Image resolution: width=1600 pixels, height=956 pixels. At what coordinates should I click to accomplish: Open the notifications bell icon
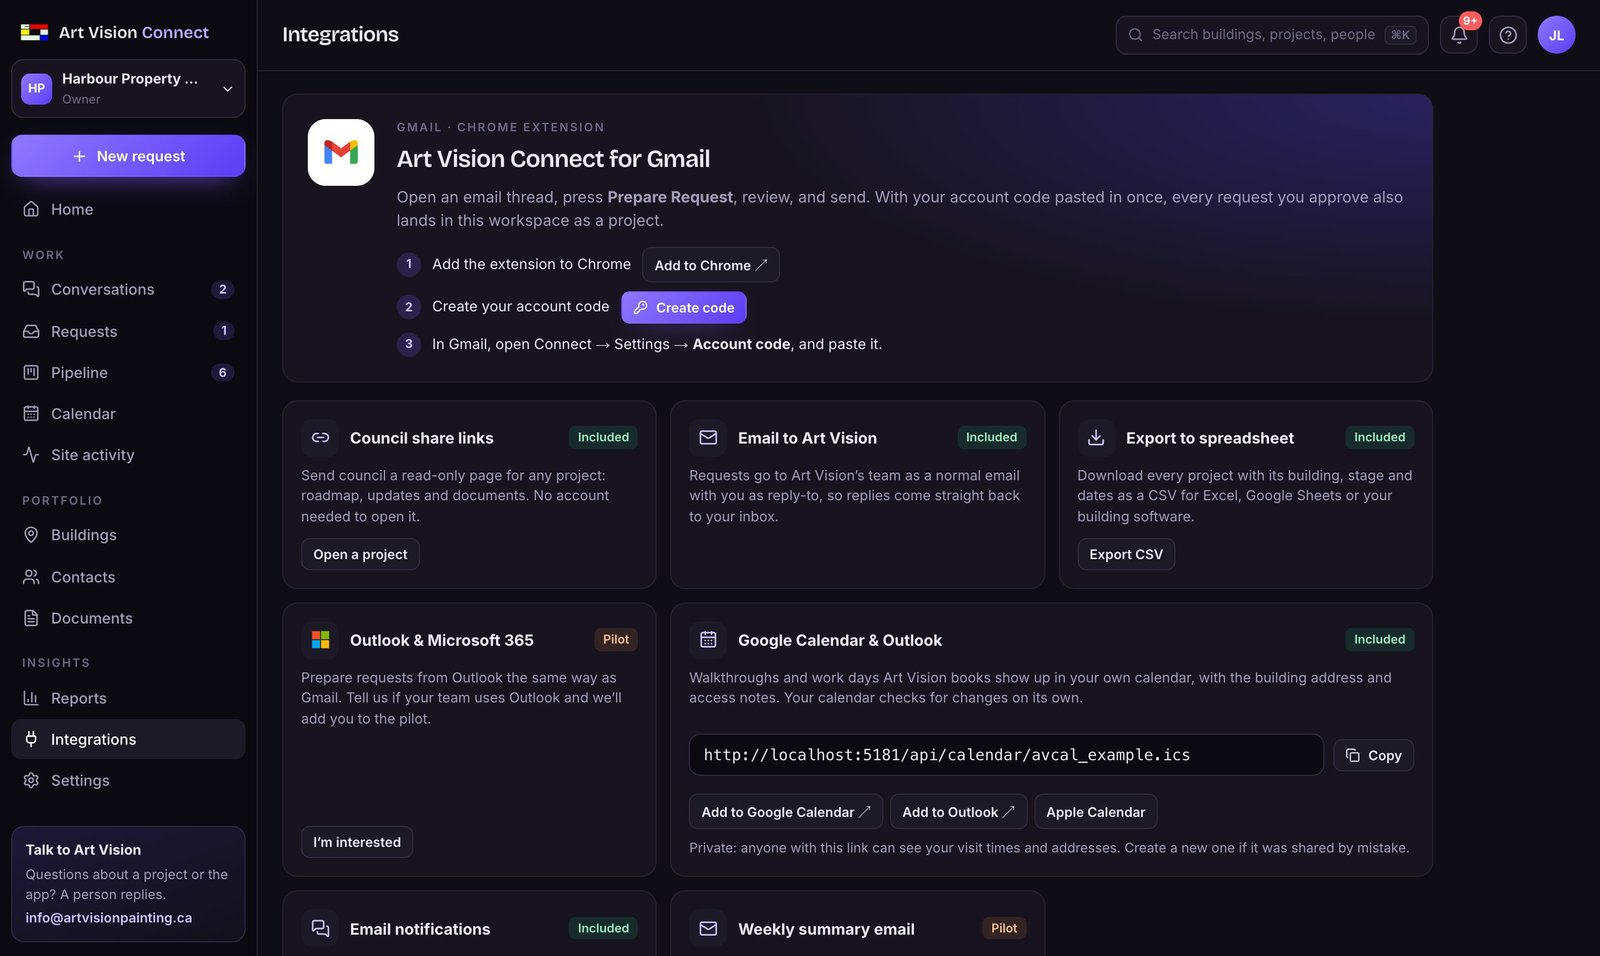tap(1459, 35)
